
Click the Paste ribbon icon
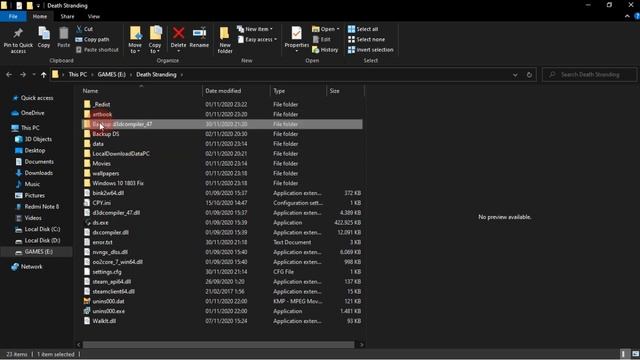pyautogui.click(x=63, y=38)
